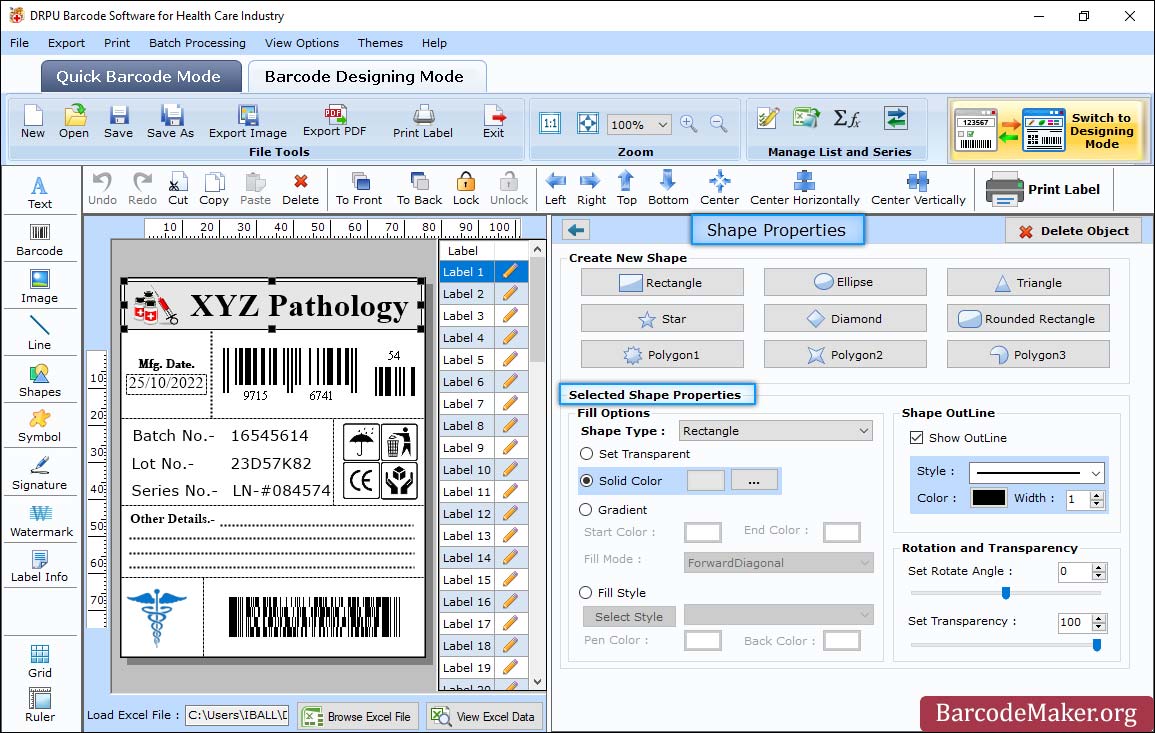Image resolution: width=1155 pixels, height=733 pixels.
Task: Click the Delete toolbar icon
Action: coord(301,189)
